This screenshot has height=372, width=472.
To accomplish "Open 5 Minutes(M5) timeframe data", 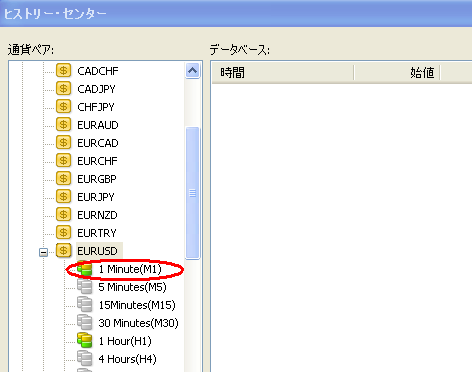I will pos(132,287).
